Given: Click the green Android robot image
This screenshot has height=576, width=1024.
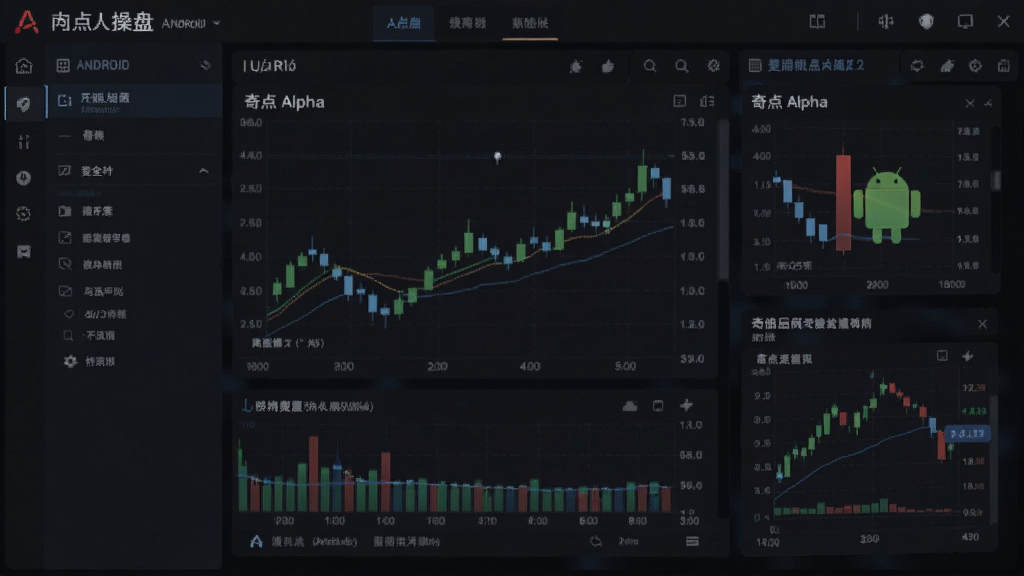Looking at the screenshot, I should (x=887, y=205).
